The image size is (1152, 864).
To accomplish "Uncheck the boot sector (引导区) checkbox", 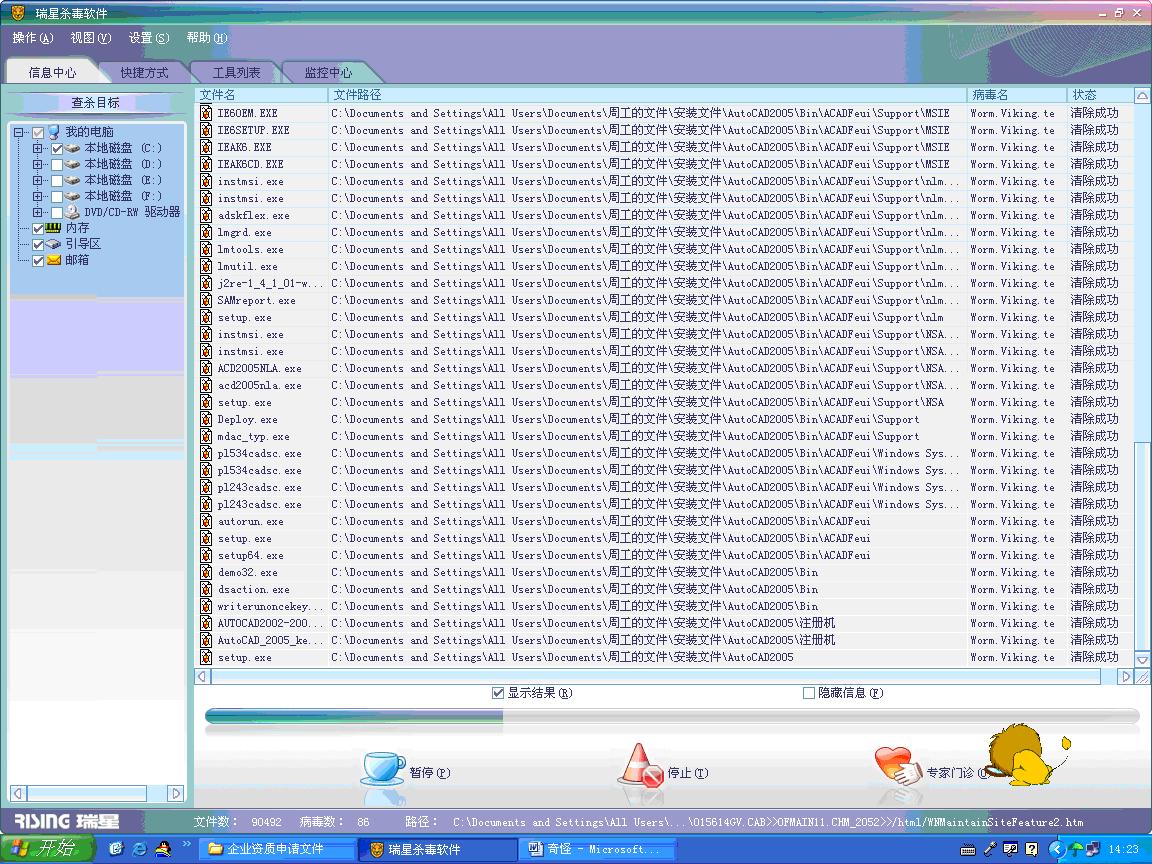I will pos(38,245).
